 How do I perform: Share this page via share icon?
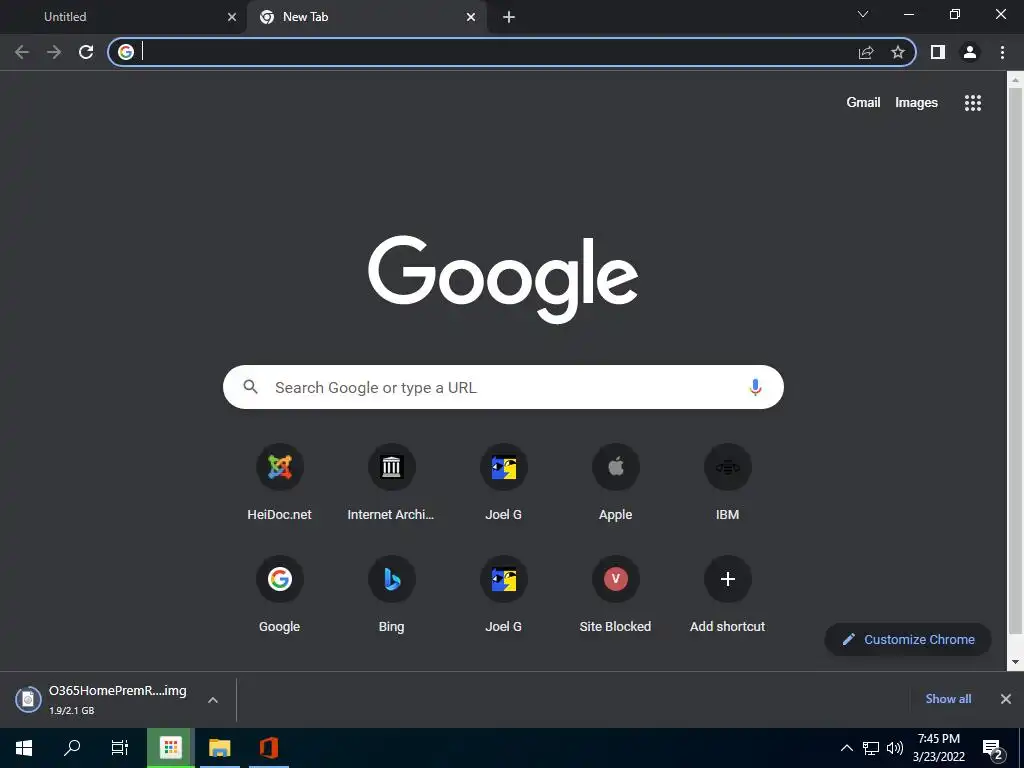click(866, 52)
